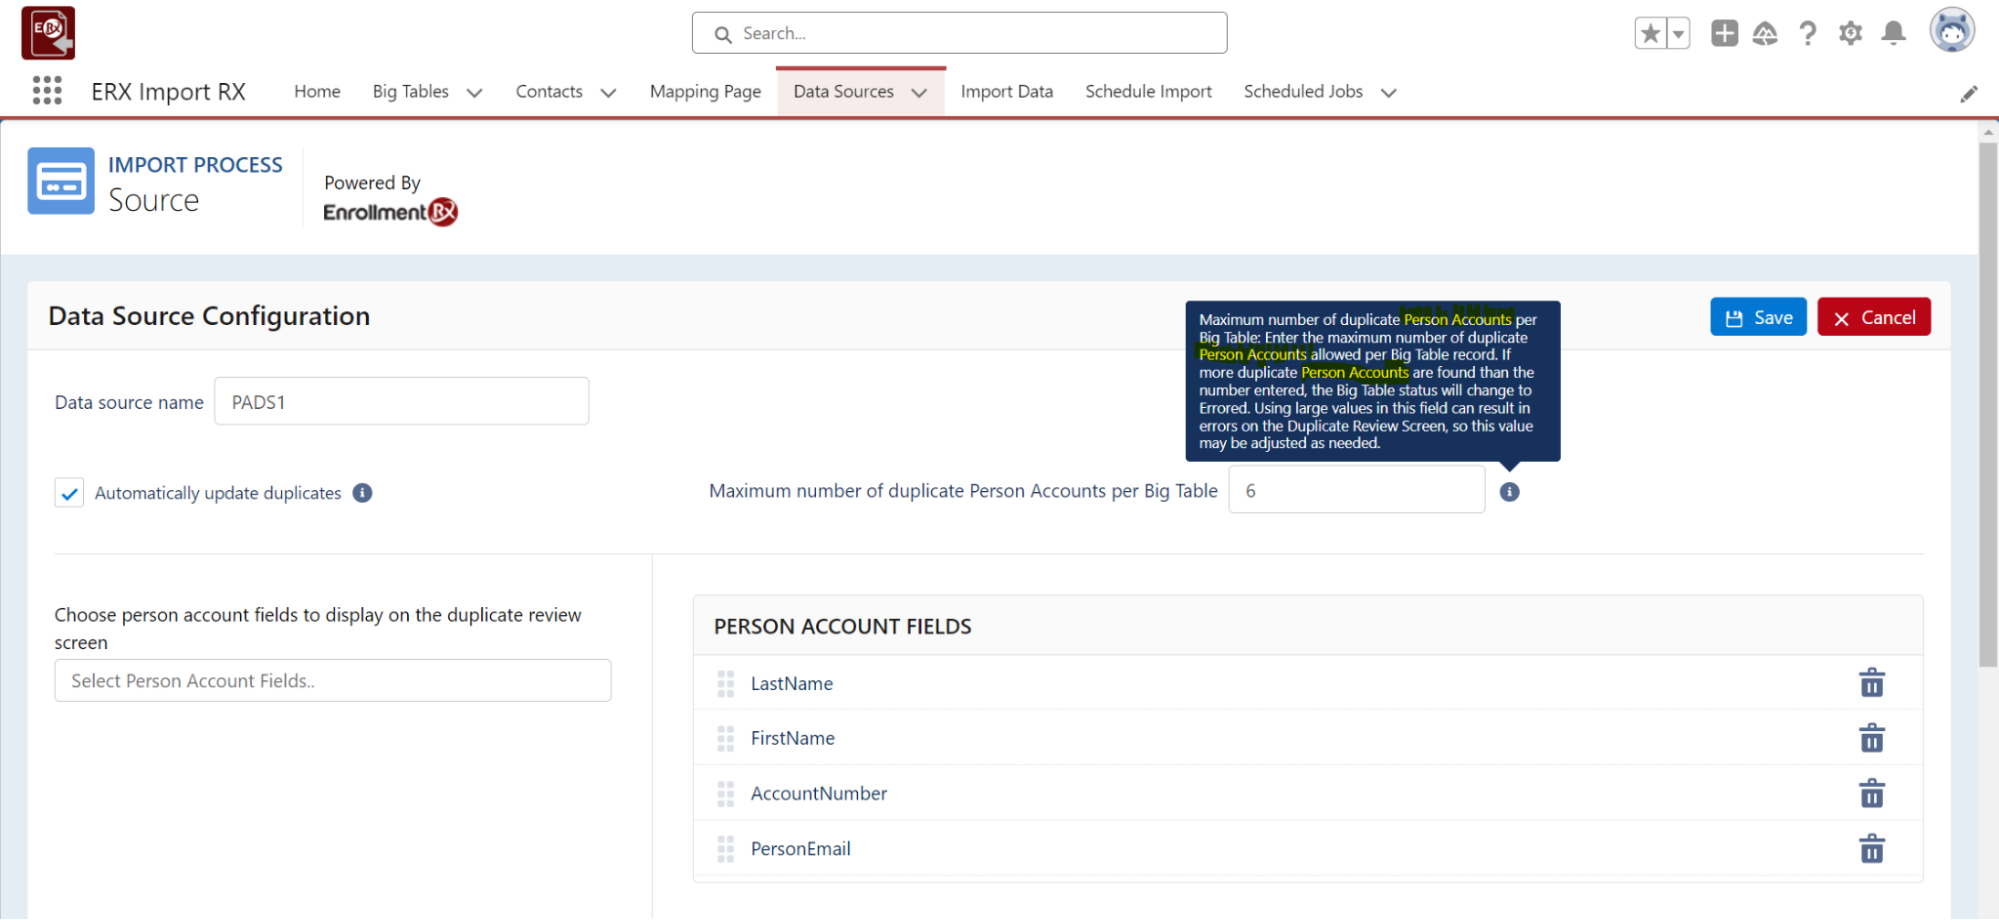Screen dimensions: 1999x920
Task: Delete the LastName field row
Action: [1871, 683]
